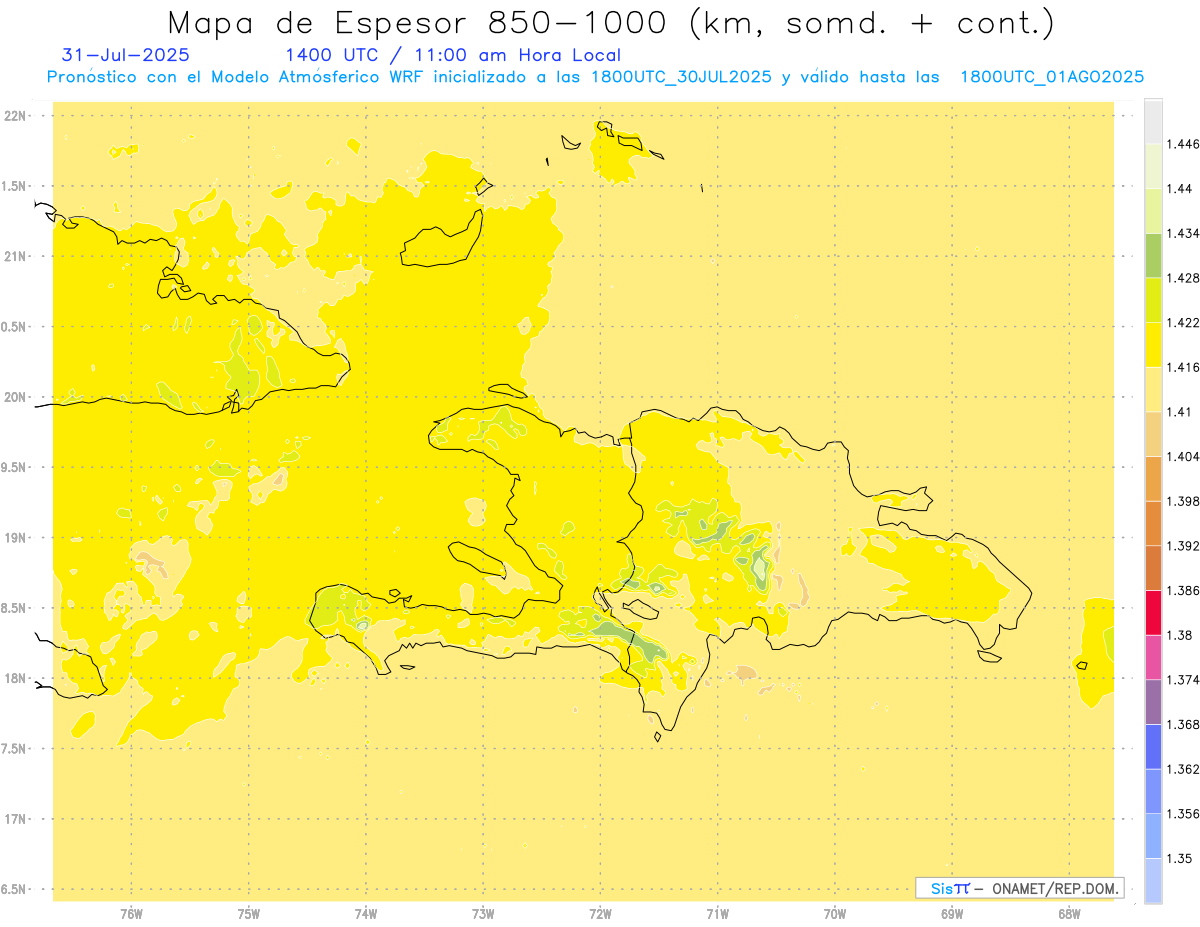
Task: Click the legend value '1.362'
Action: click(1184, 769)
